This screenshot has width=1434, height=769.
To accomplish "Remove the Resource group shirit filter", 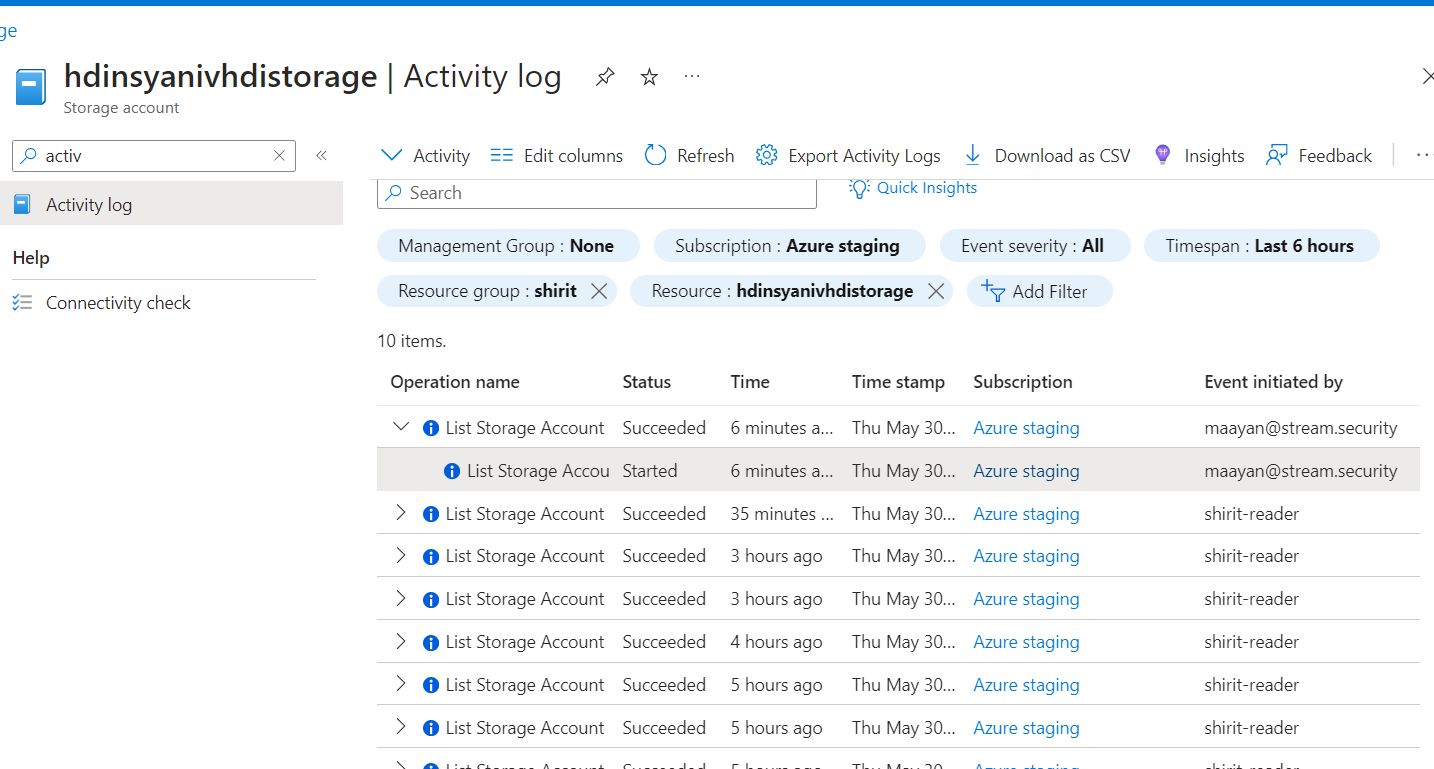I will (x=599, y=291).
